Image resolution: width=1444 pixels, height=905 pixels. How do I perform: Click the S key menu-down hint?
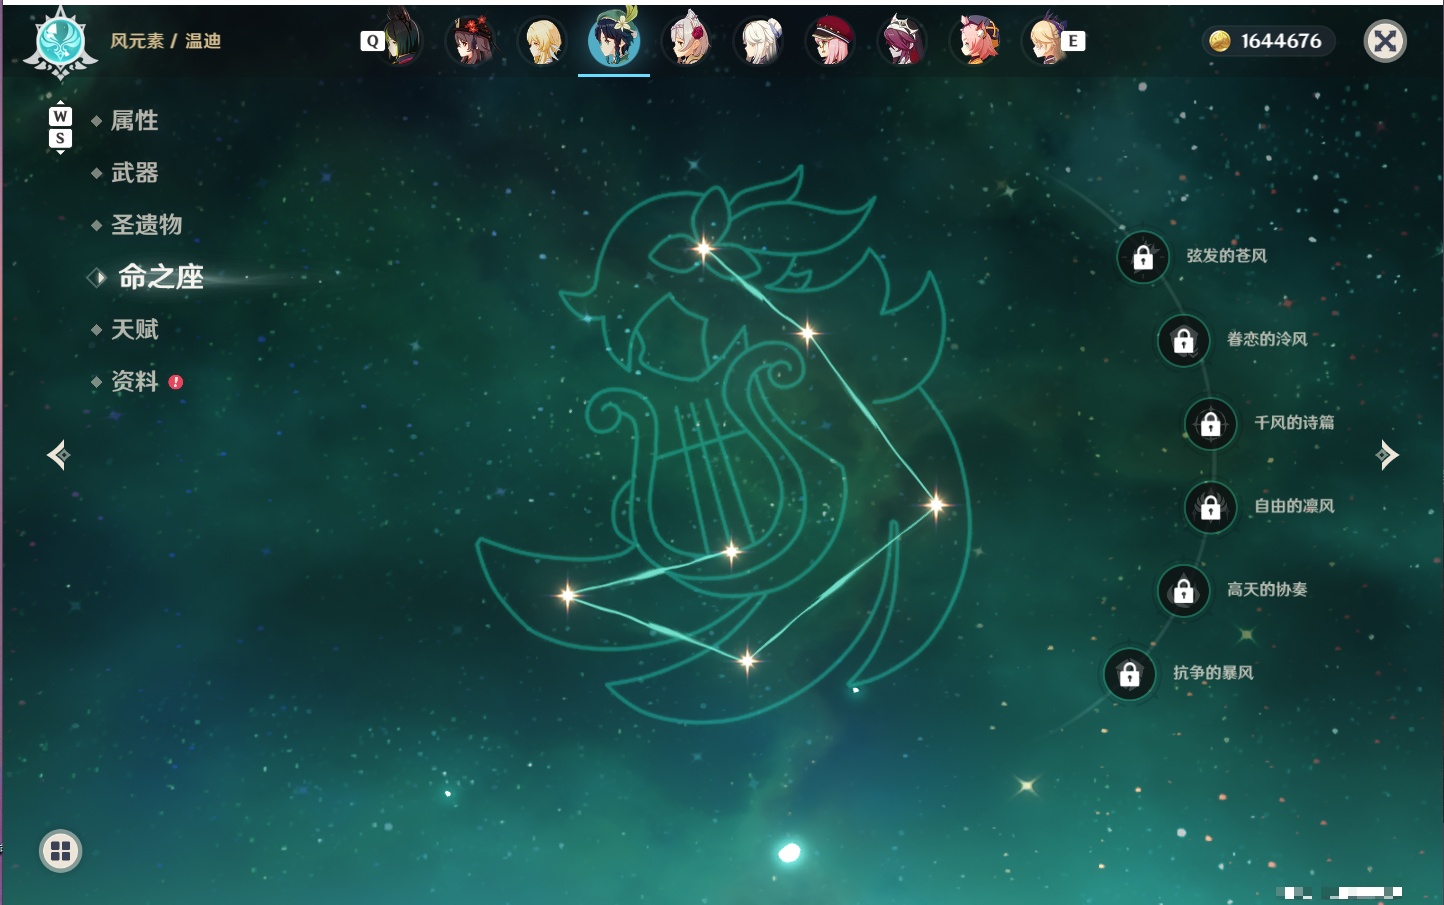point(60,139)
